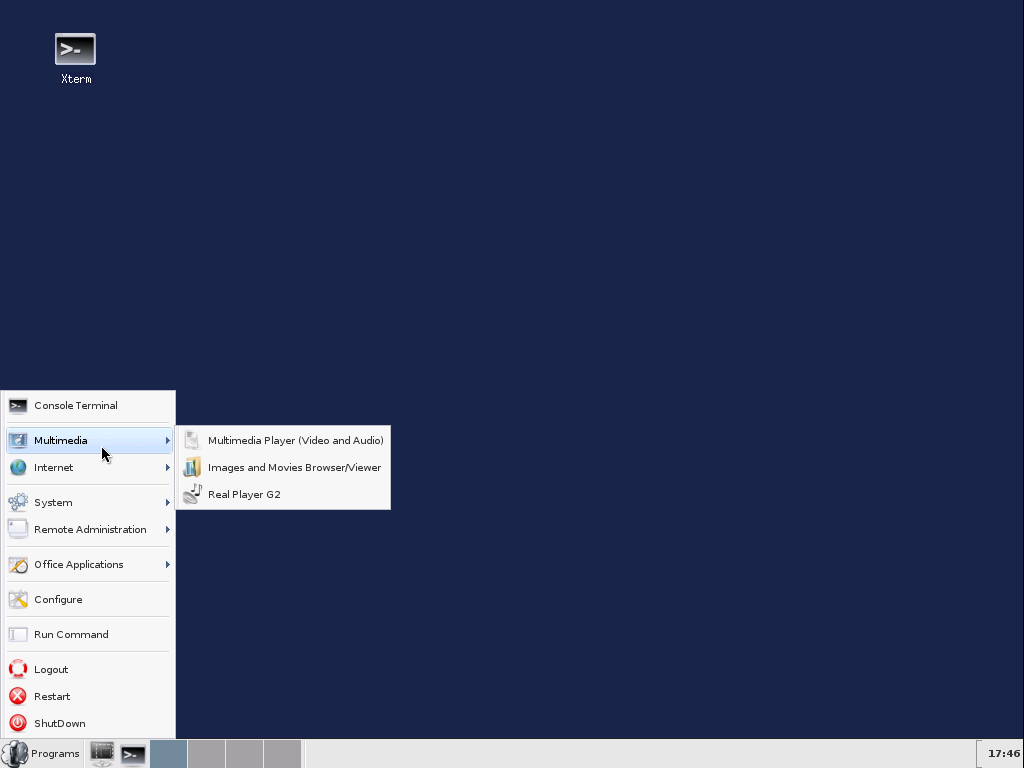Select Run Command from the menu
This screenshot has width=1024, height=768.
point(71,634)
